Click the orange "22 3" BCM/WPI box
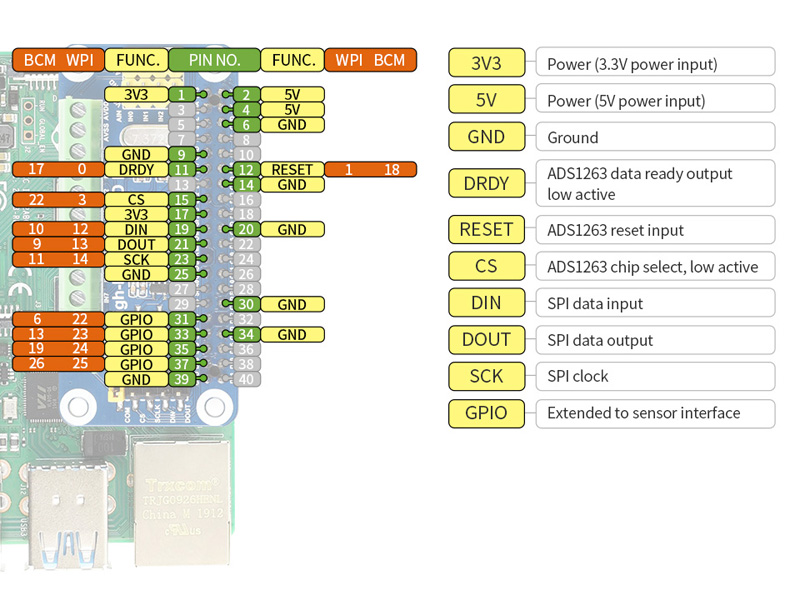Screen dimensions: 800x600 coord(58,199)
